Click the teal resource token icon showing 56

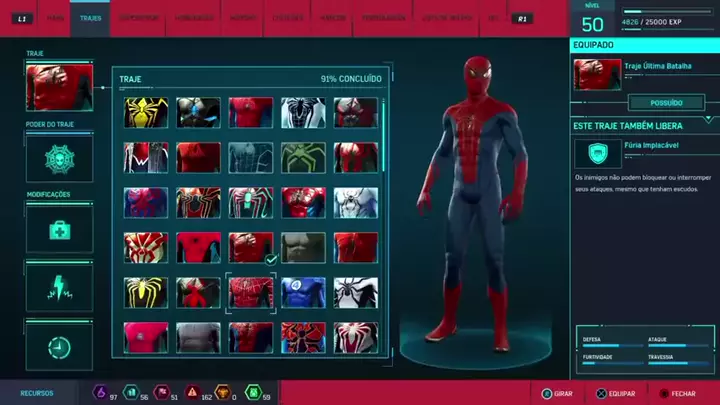tap(131, 392)
